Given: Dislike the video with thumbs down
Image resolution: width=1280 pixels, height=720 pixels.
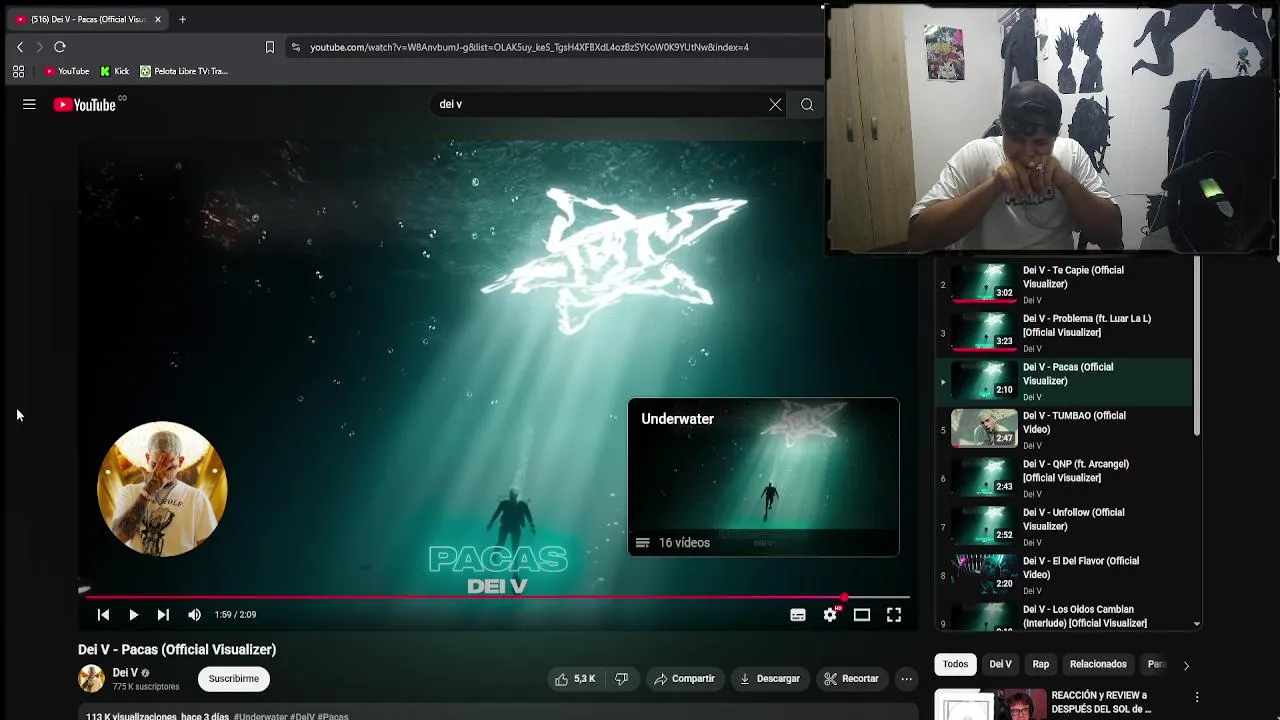Looking at the screenshot, I should pyautogui.click(x=621, y=679).
